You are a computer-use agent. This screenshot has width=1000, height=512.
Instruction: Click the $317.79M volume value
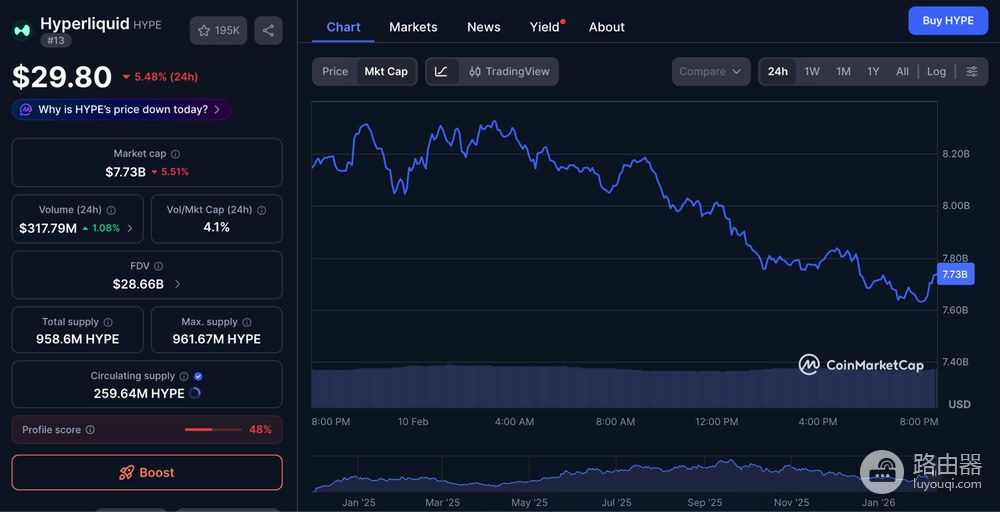(48, 228)
